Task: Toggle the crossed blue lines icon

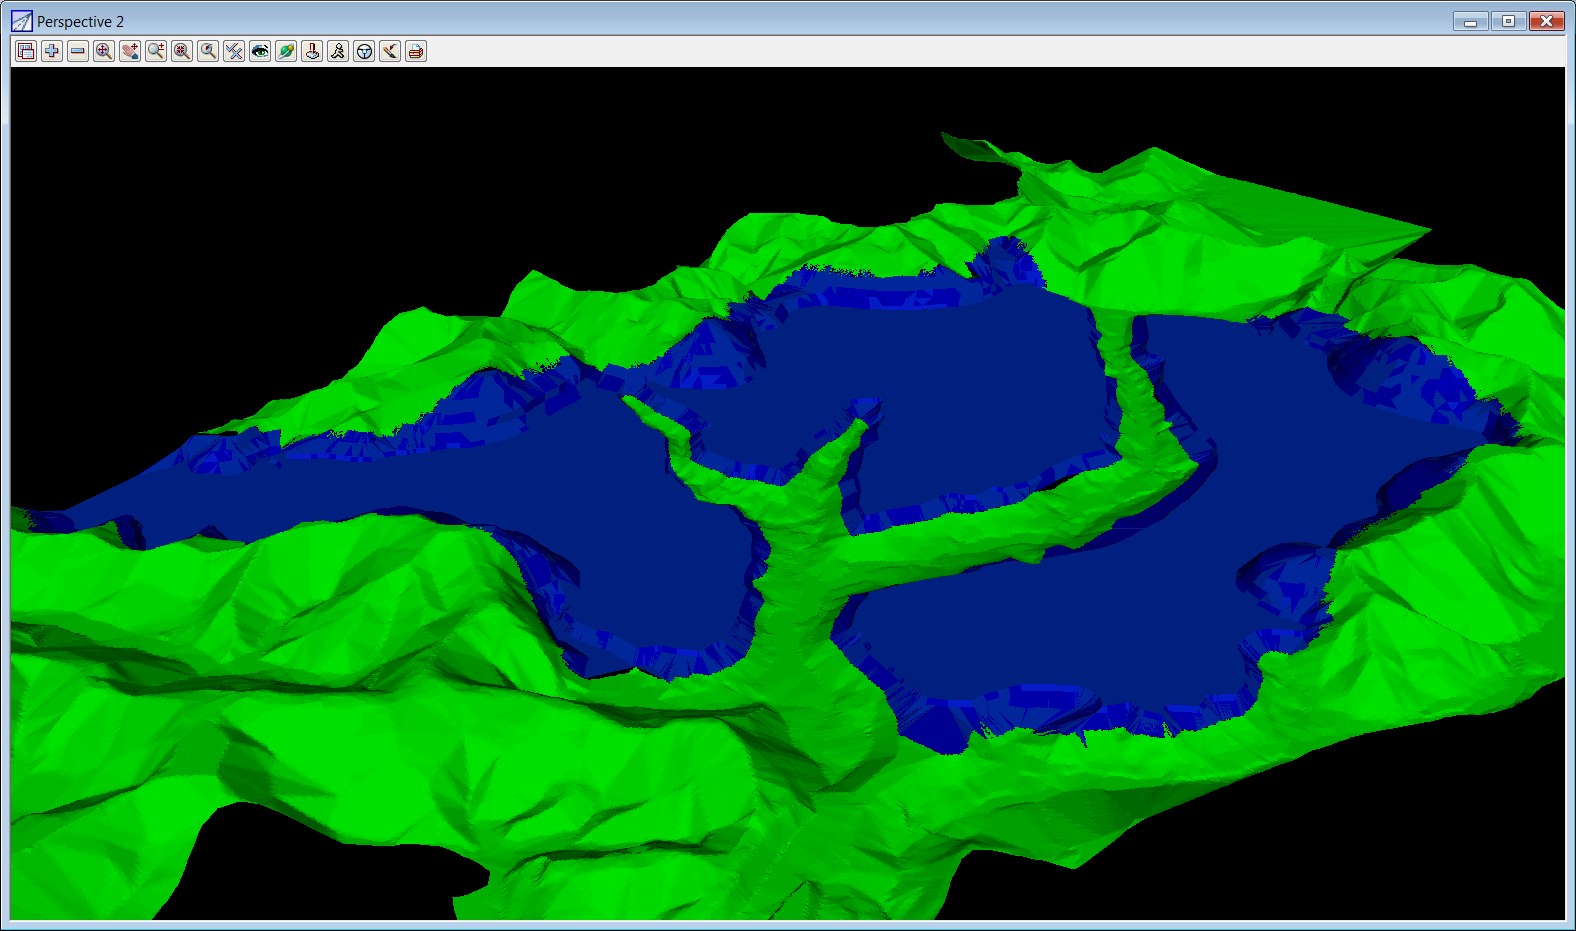Action: [x=234, y=51]
